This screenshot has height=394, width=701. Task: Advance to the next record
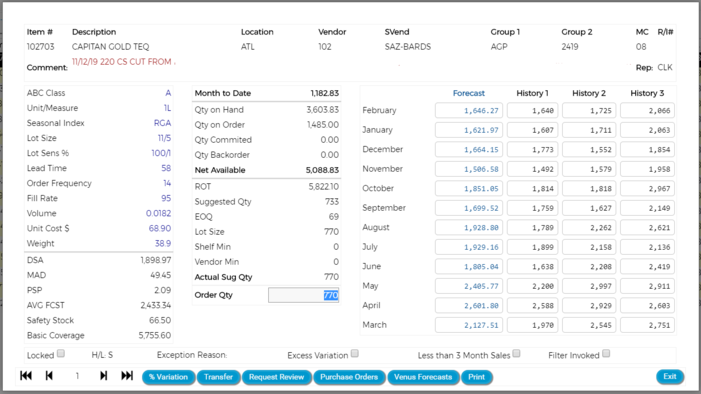[103, 376]
